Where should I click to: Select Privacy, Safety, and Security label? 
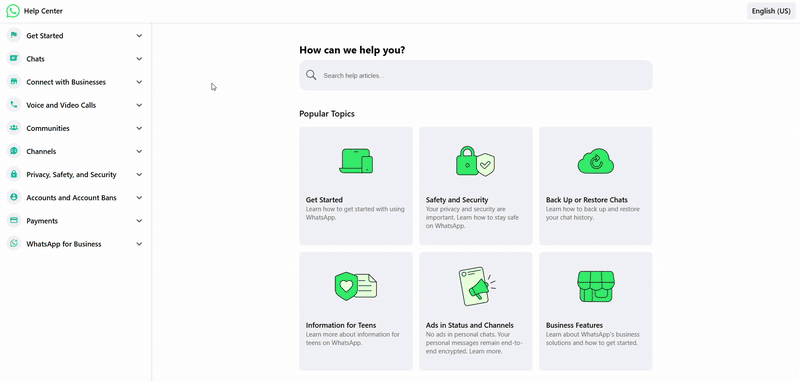[71, 174]
